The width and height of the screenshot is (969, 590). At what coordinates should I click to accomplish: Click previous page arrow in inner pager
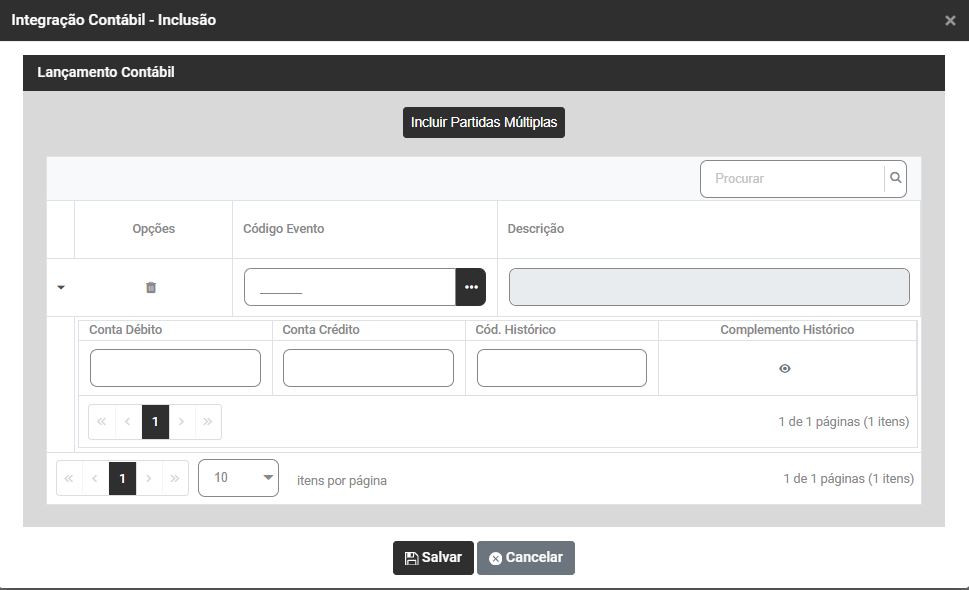(128, 422)
